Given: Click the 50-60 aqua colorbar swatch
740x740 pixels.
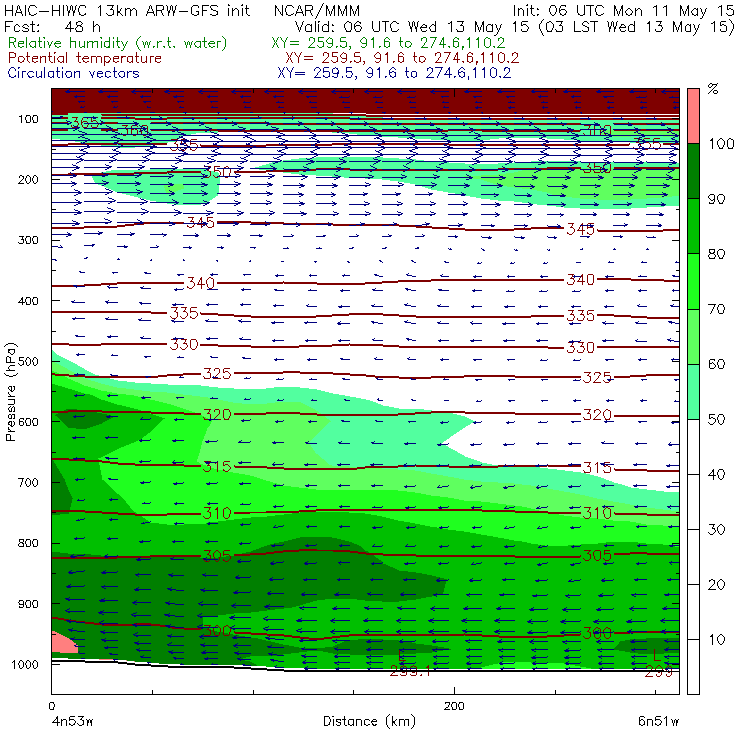Looking at the screenshot, I should [x=693, y=392].
